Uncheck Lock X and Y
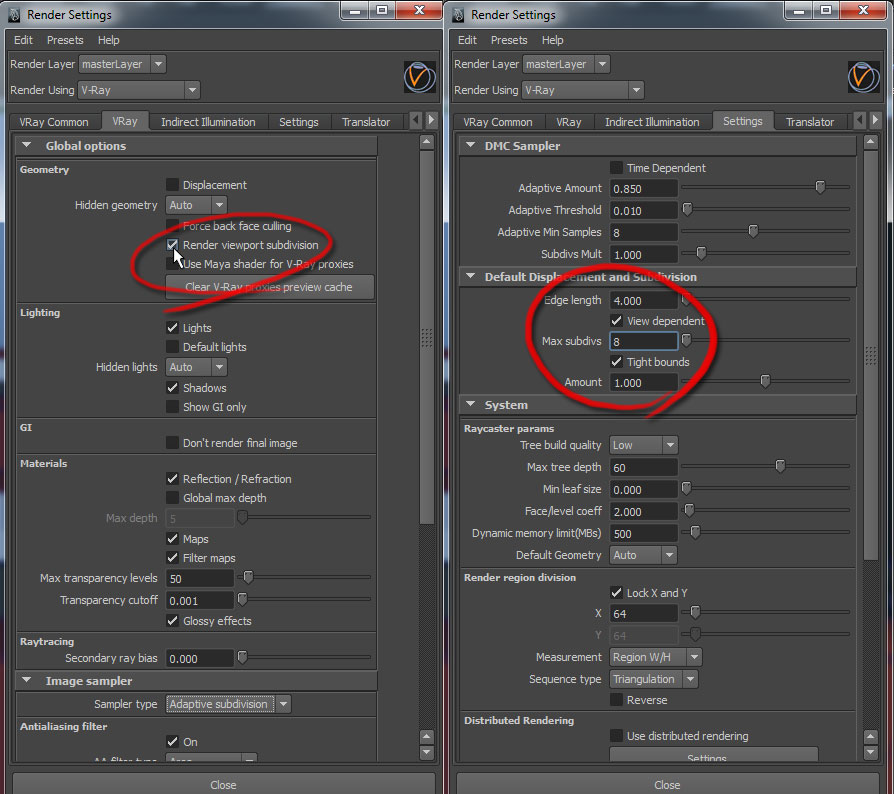894x794 pixels. coord(616,593)
